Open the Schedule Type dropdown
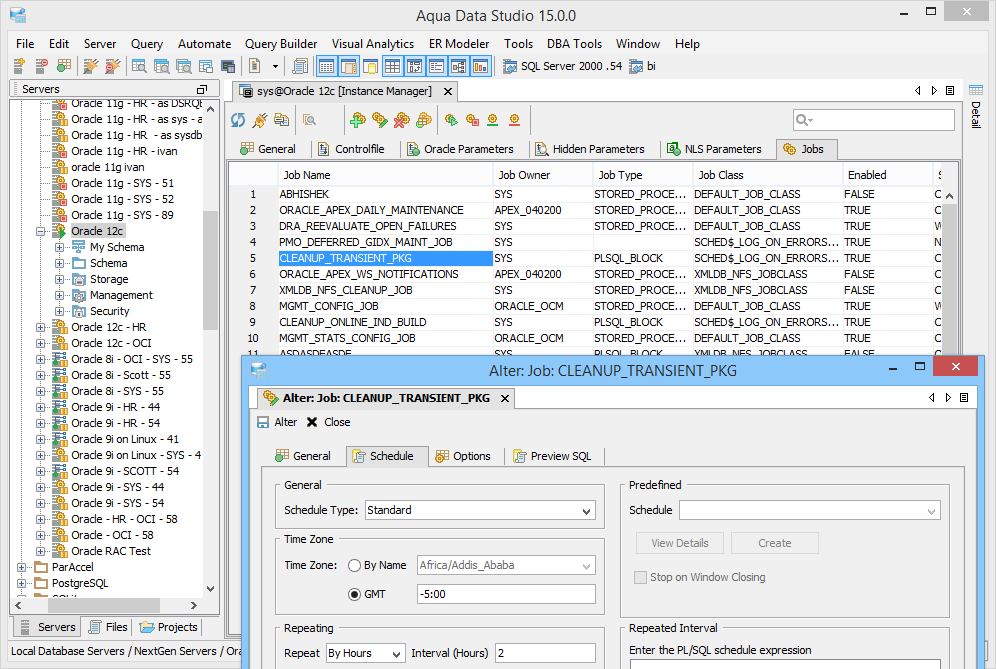996x669 pixels. pyautogui.click(x=586, y=511)
